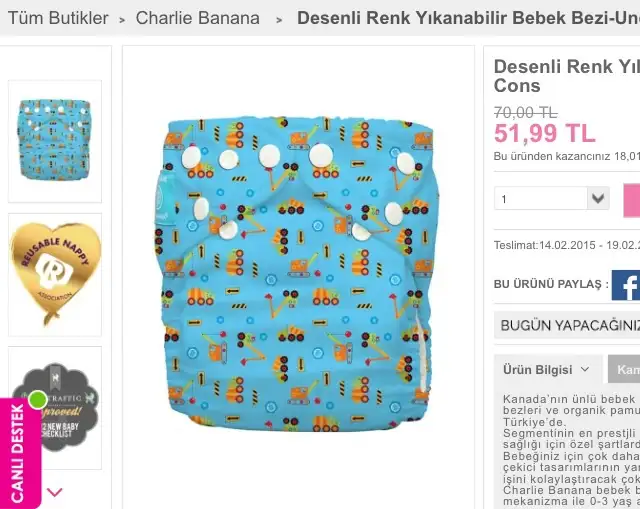Switch to the Ürün Bilgisi tab
The image size is (640, 509).
(x=548, y=369)
